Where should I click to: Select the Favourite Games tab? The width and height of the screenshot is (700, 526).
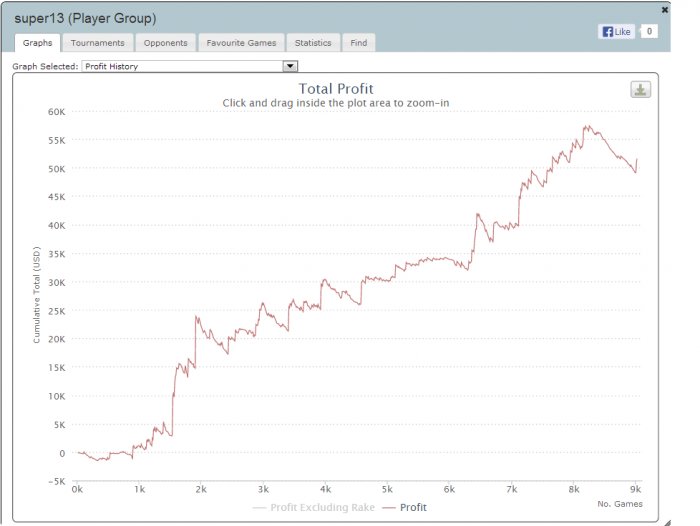[x=241, y=43]
